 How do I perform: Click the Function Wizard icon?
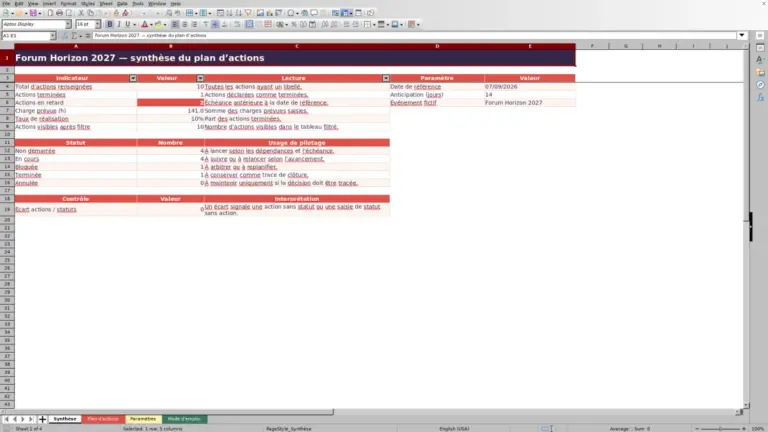coord(65,36)
